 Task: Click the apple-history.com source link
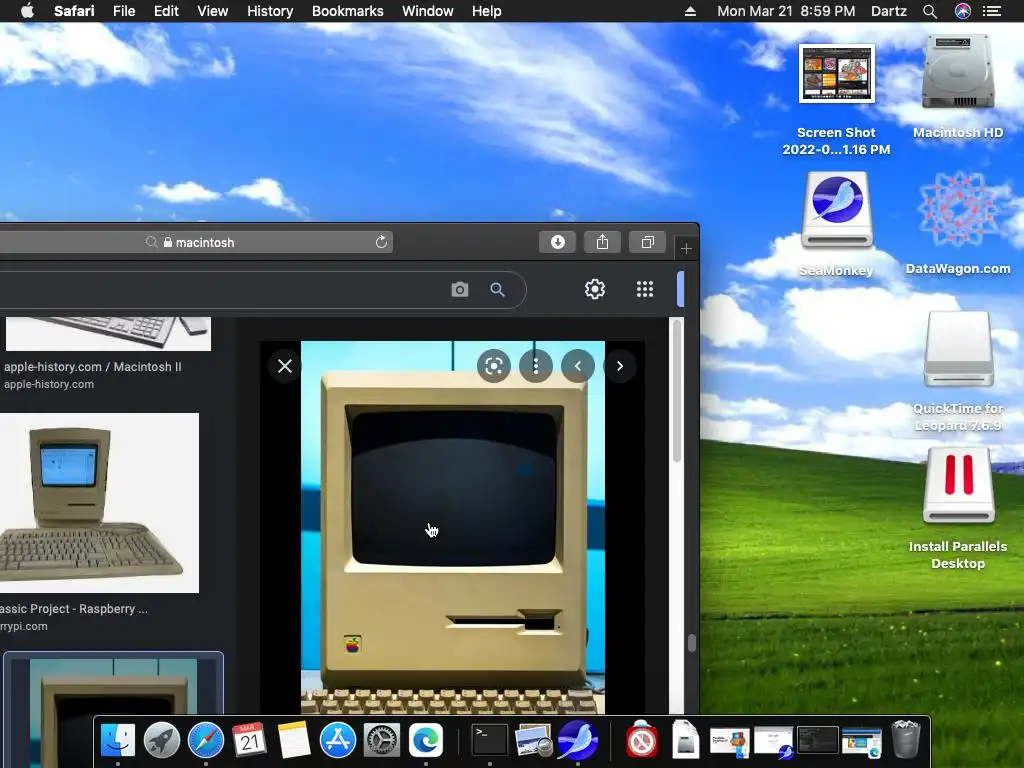tap(49, 384)
